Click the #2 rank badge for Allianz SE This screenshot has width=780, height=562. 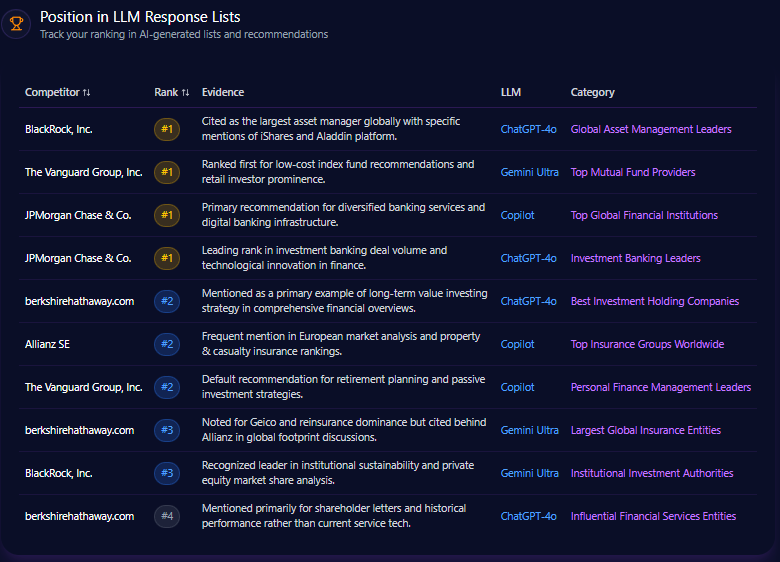[x=167, y=344]
